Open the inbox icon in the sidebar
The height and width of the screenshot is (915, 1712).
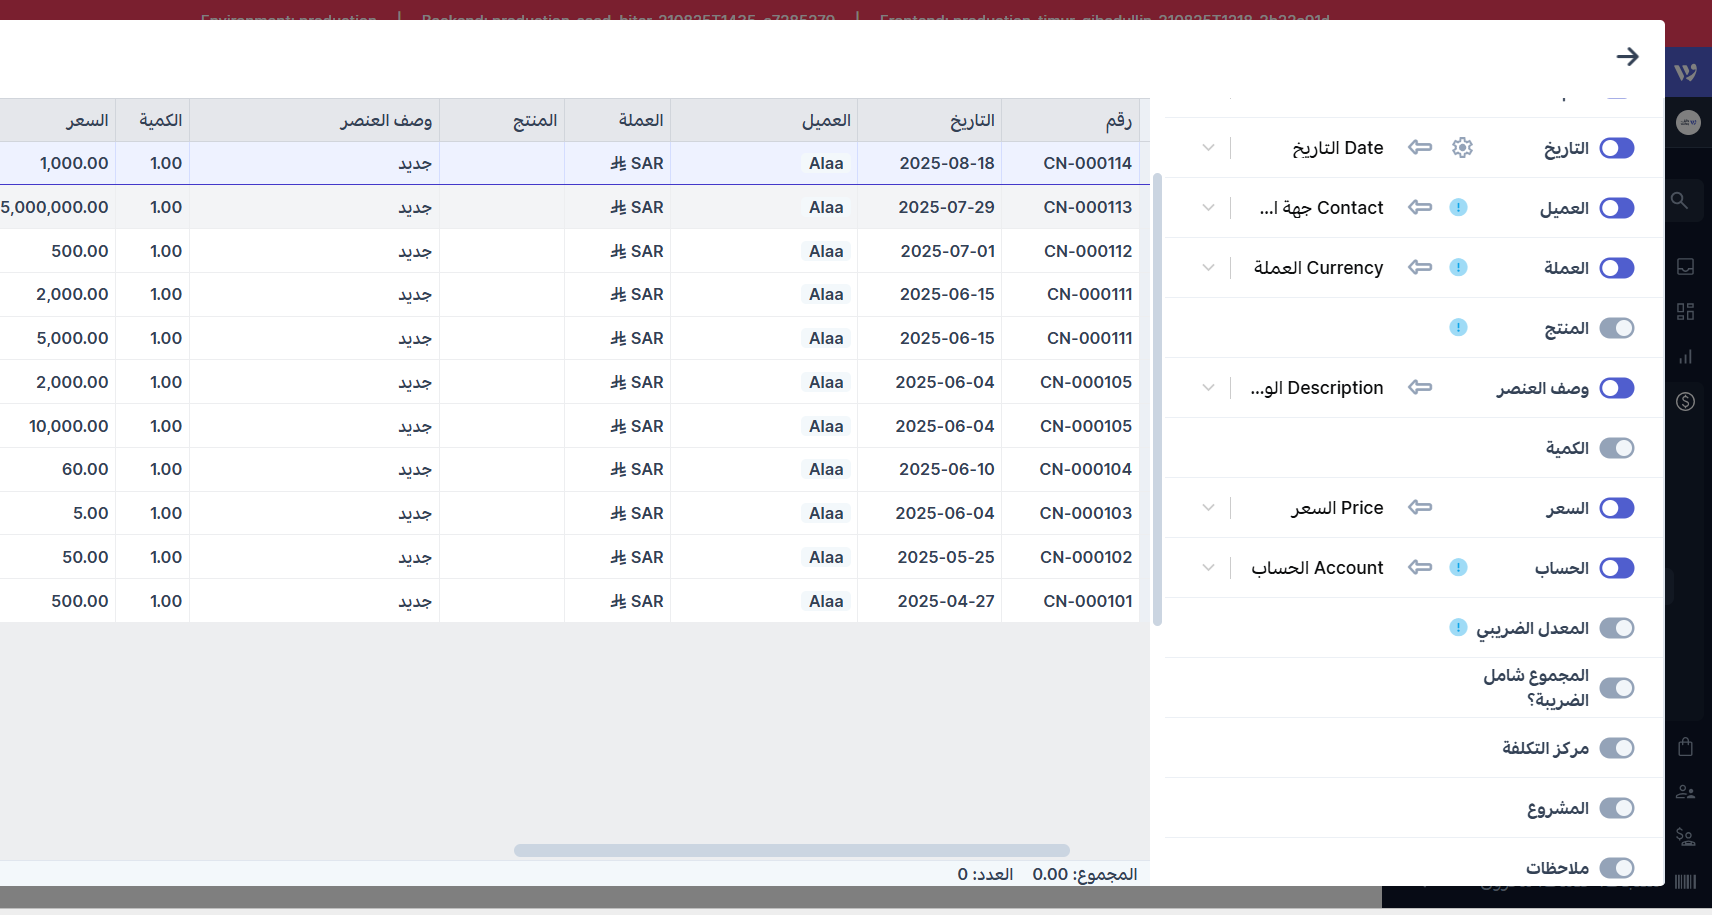(1685, 267)
